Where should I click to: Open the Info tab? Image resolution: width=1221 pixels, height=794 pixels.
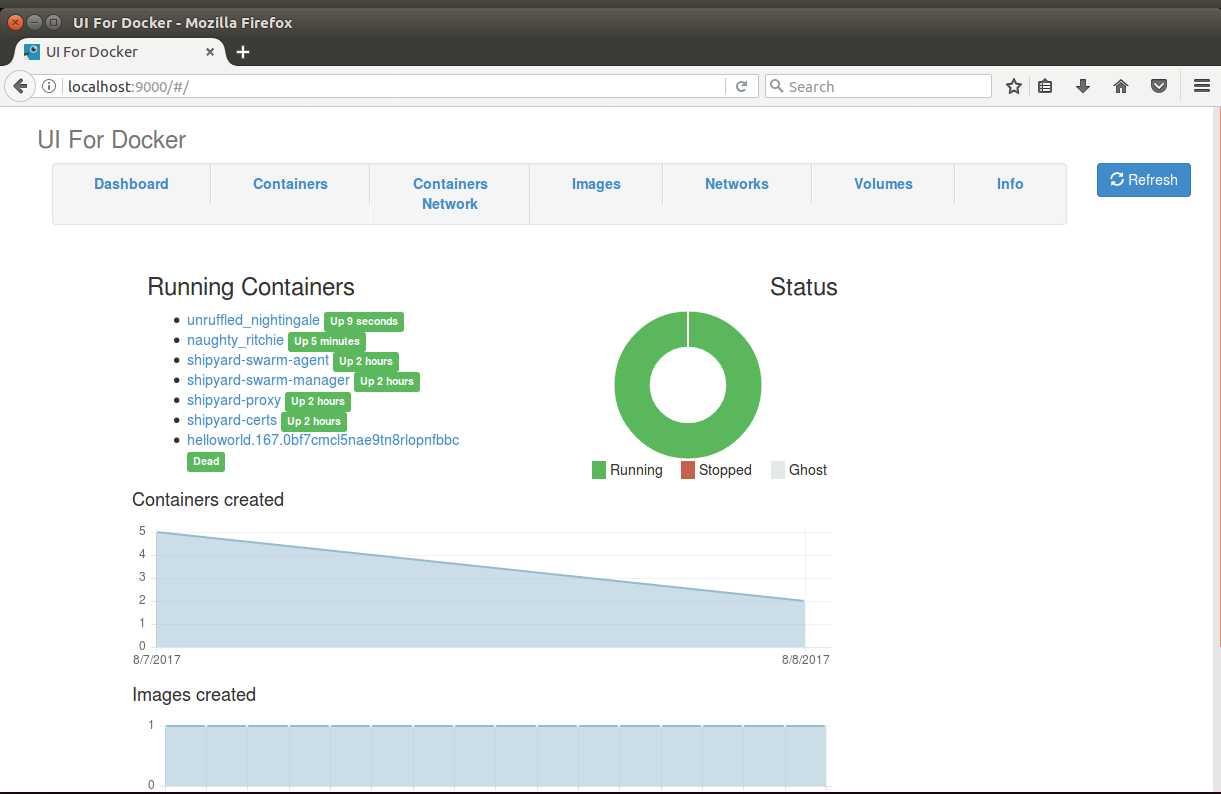(1010, 184)
